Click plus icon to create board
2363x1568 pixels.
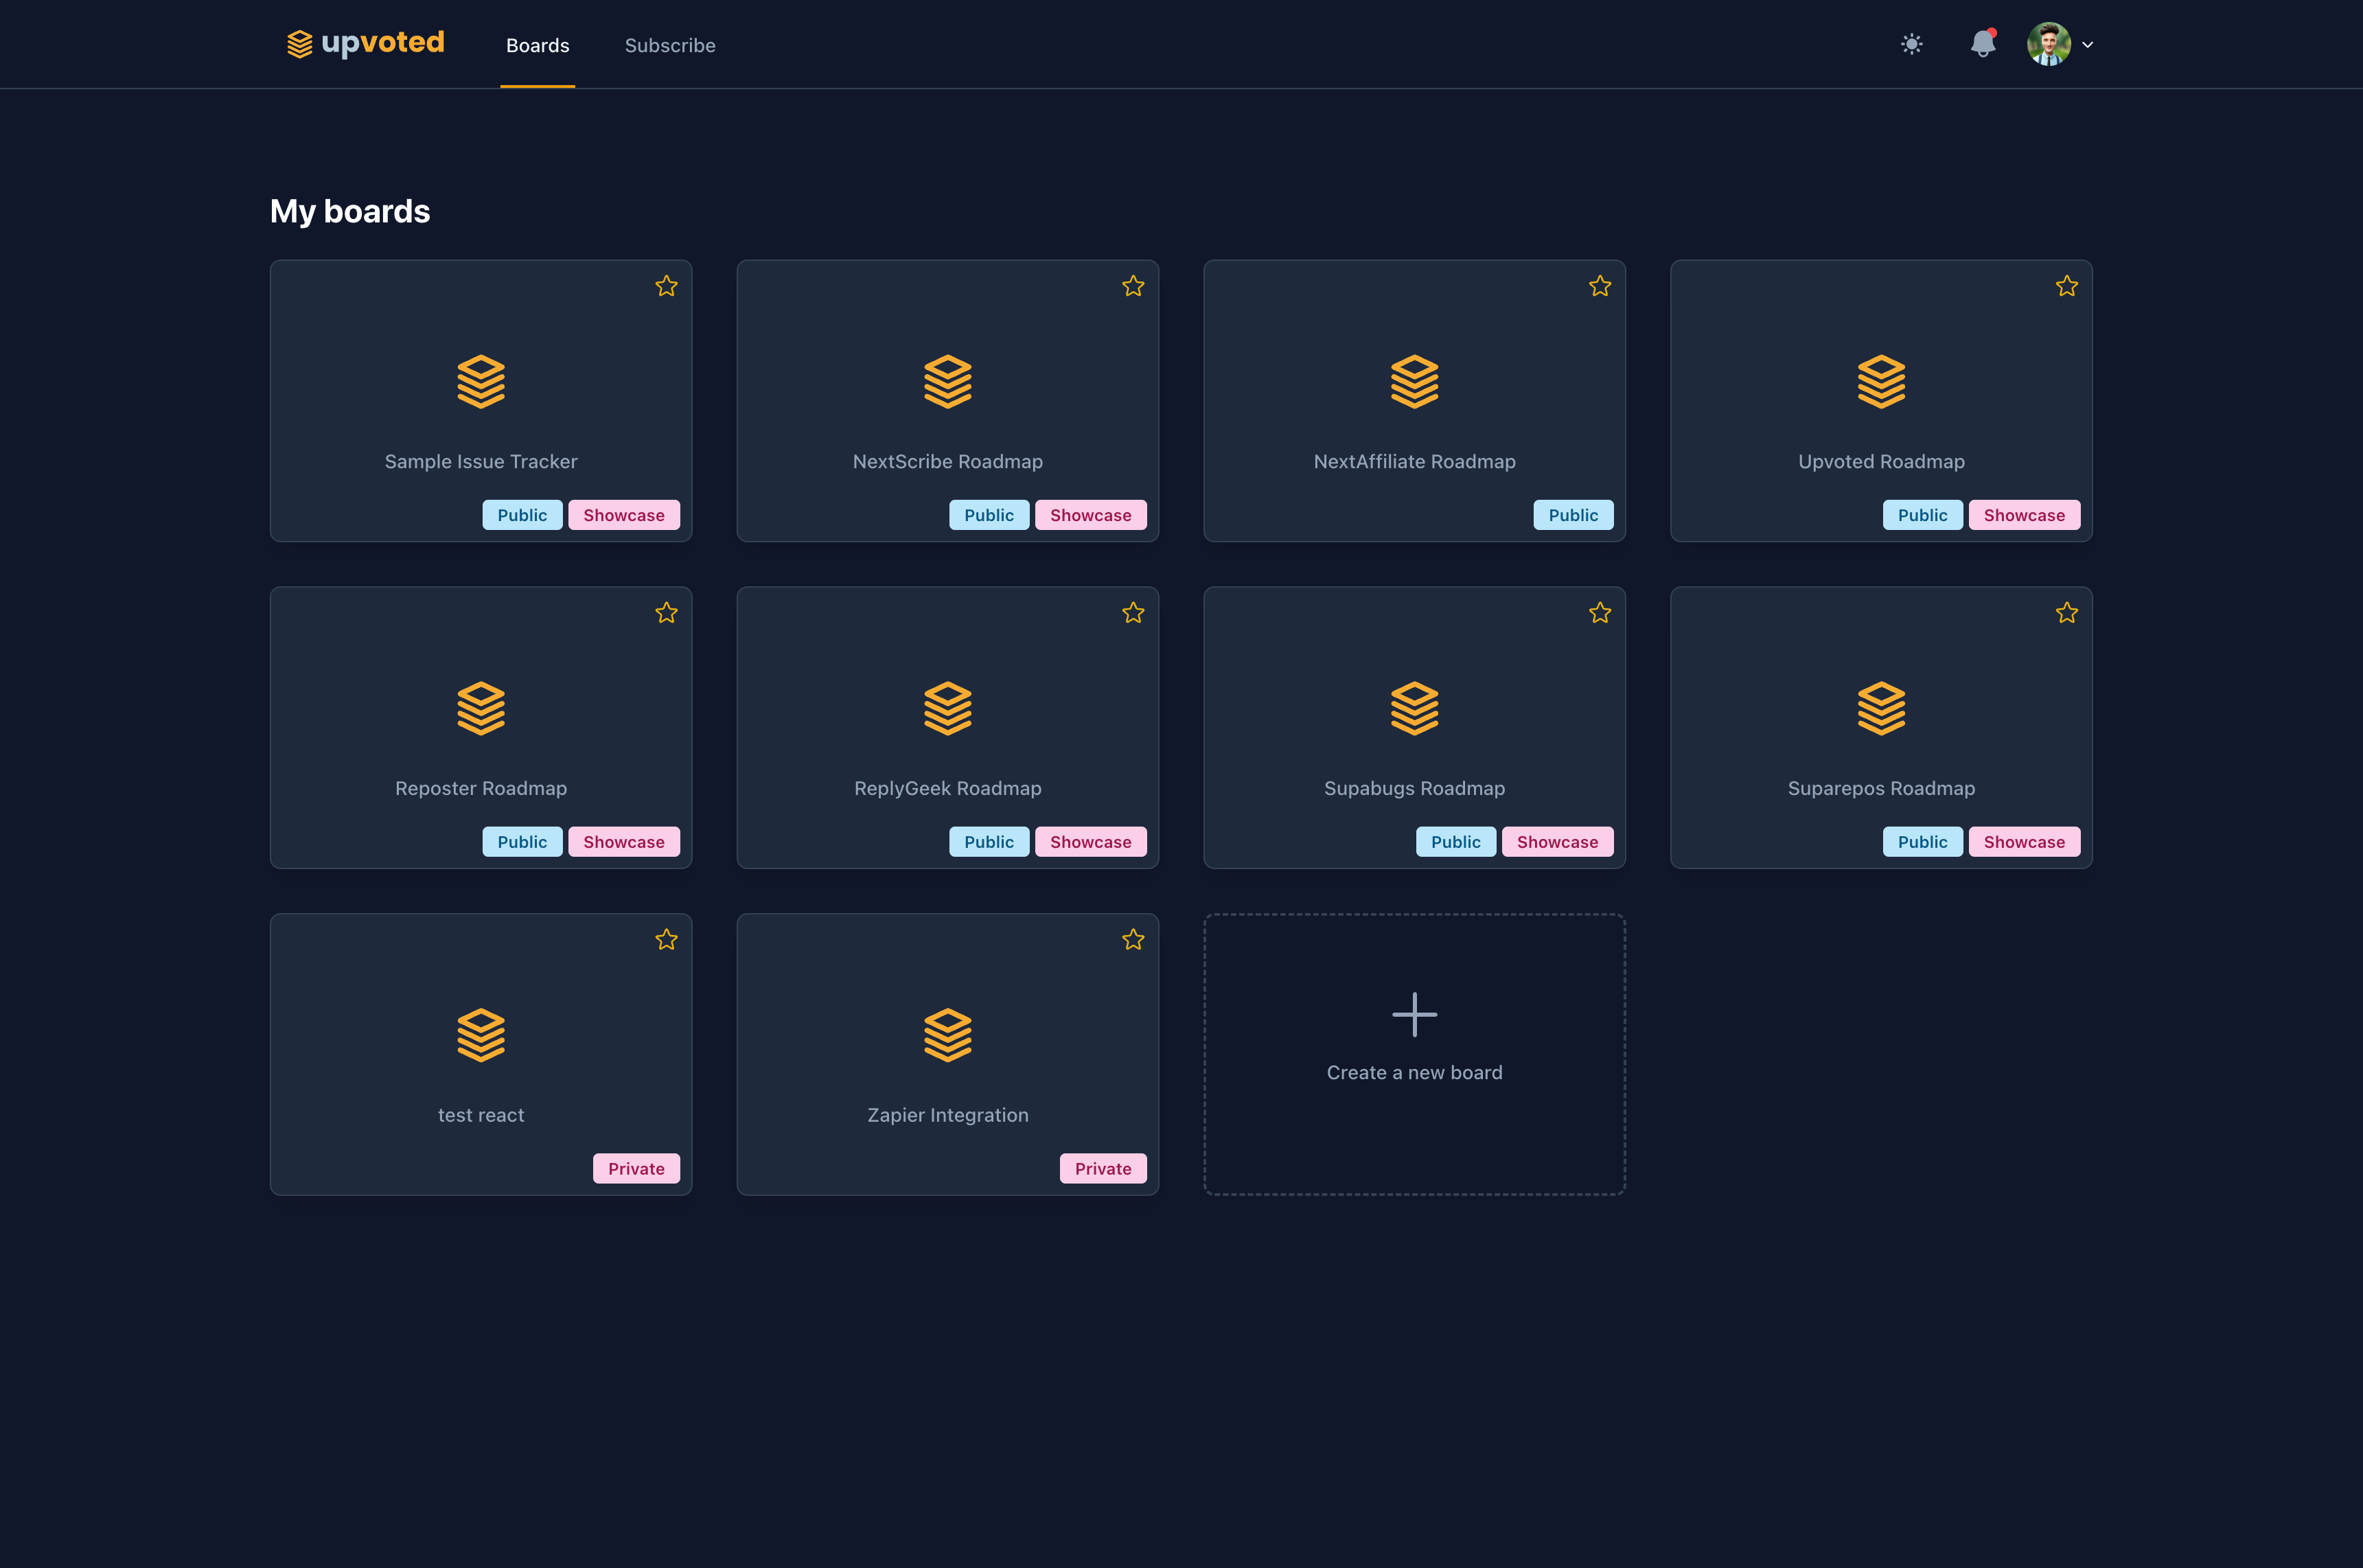point(1414,1014)
